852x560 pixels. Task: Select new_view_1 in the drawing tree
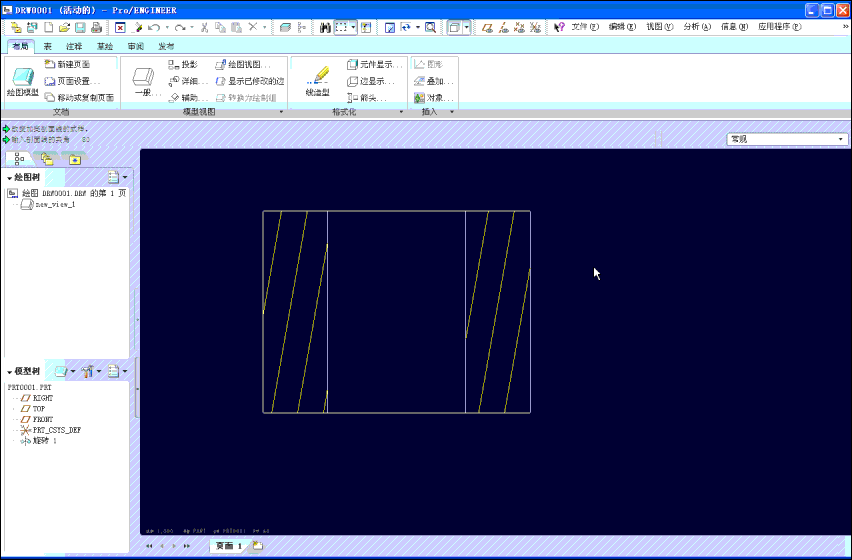(48, 205)
